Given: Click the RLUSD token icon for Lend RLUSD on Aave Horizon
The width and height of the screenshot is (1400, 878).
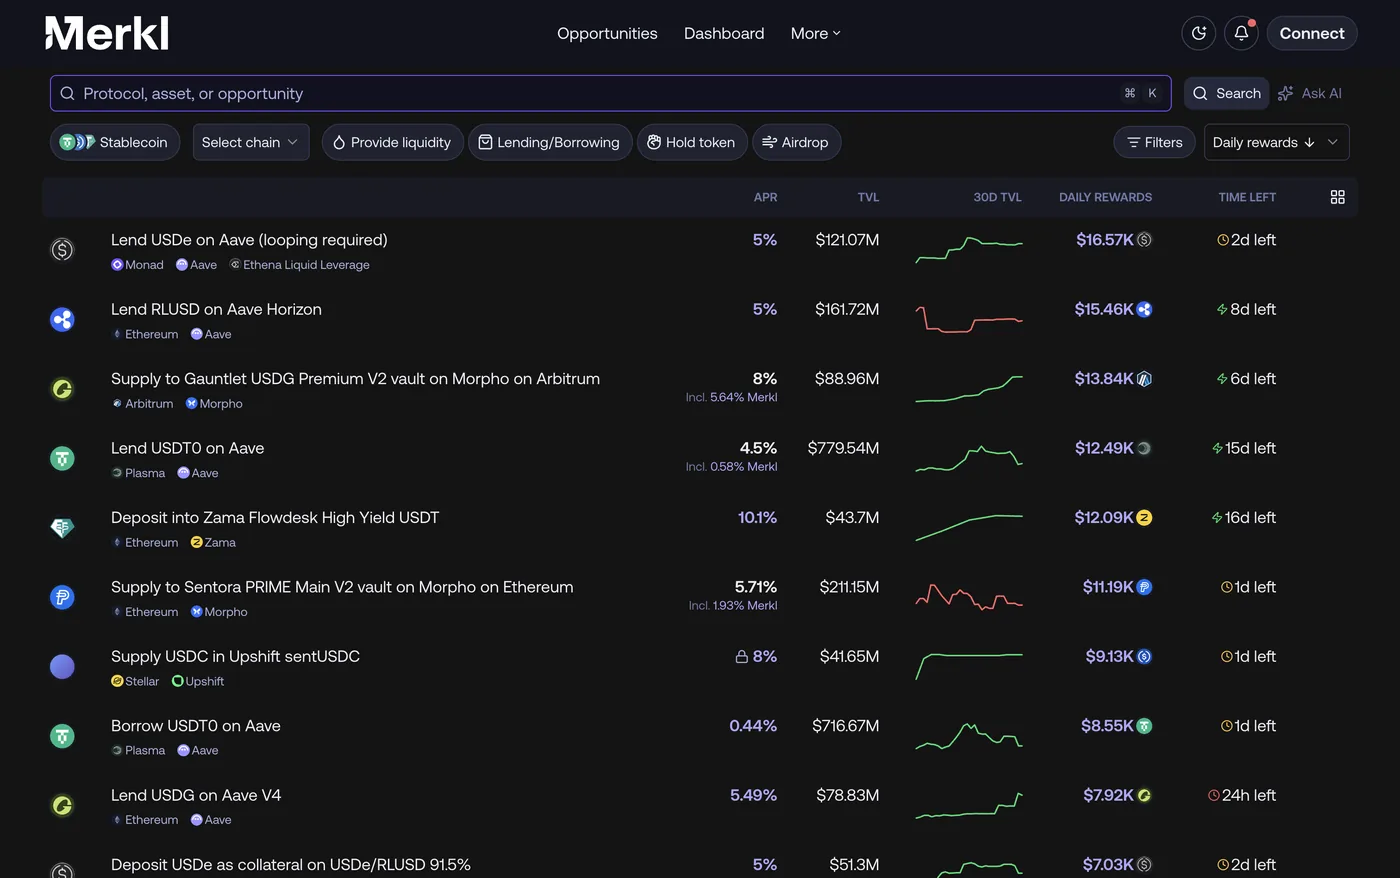Looking at the screenshot, I should 62,319.
